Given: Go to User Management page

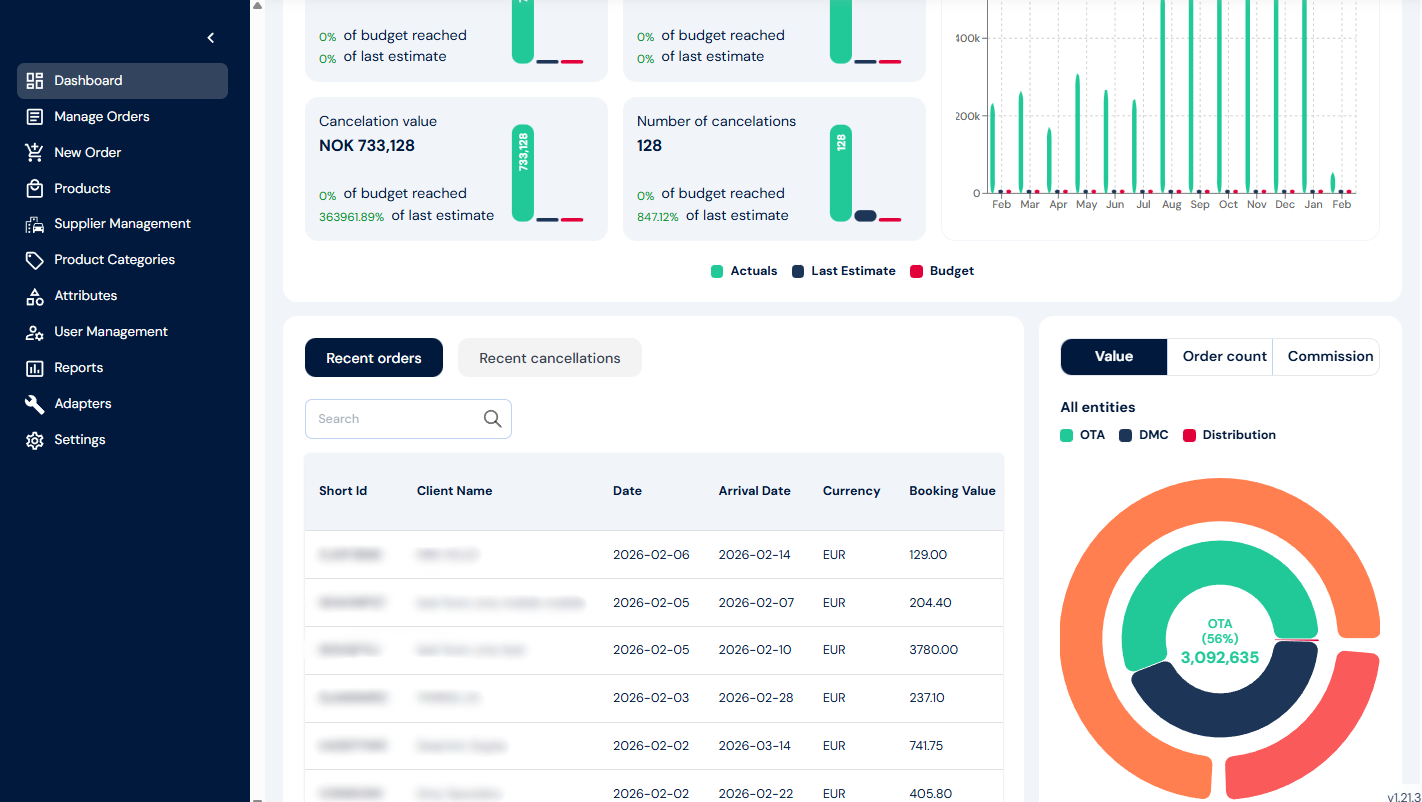Looking at the screenshot, I should [110, 332].
